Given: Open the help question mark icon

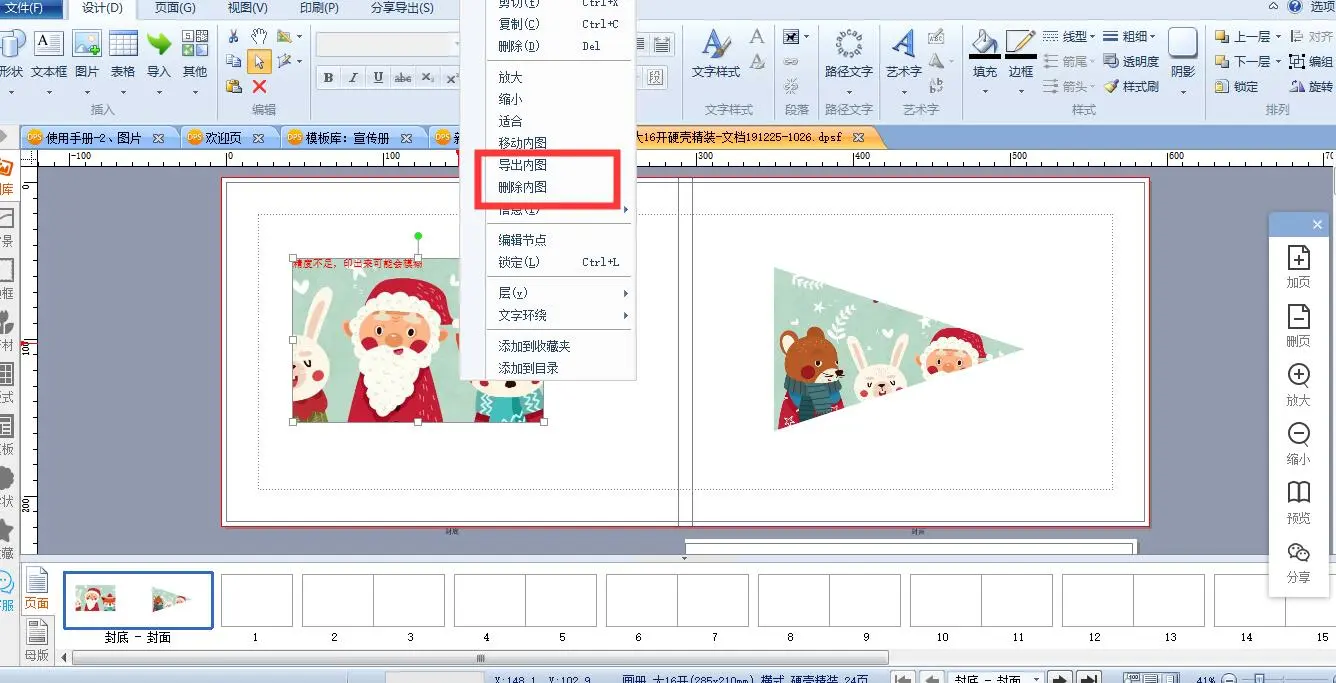Looking at the screenshot, I should 1295,7.
